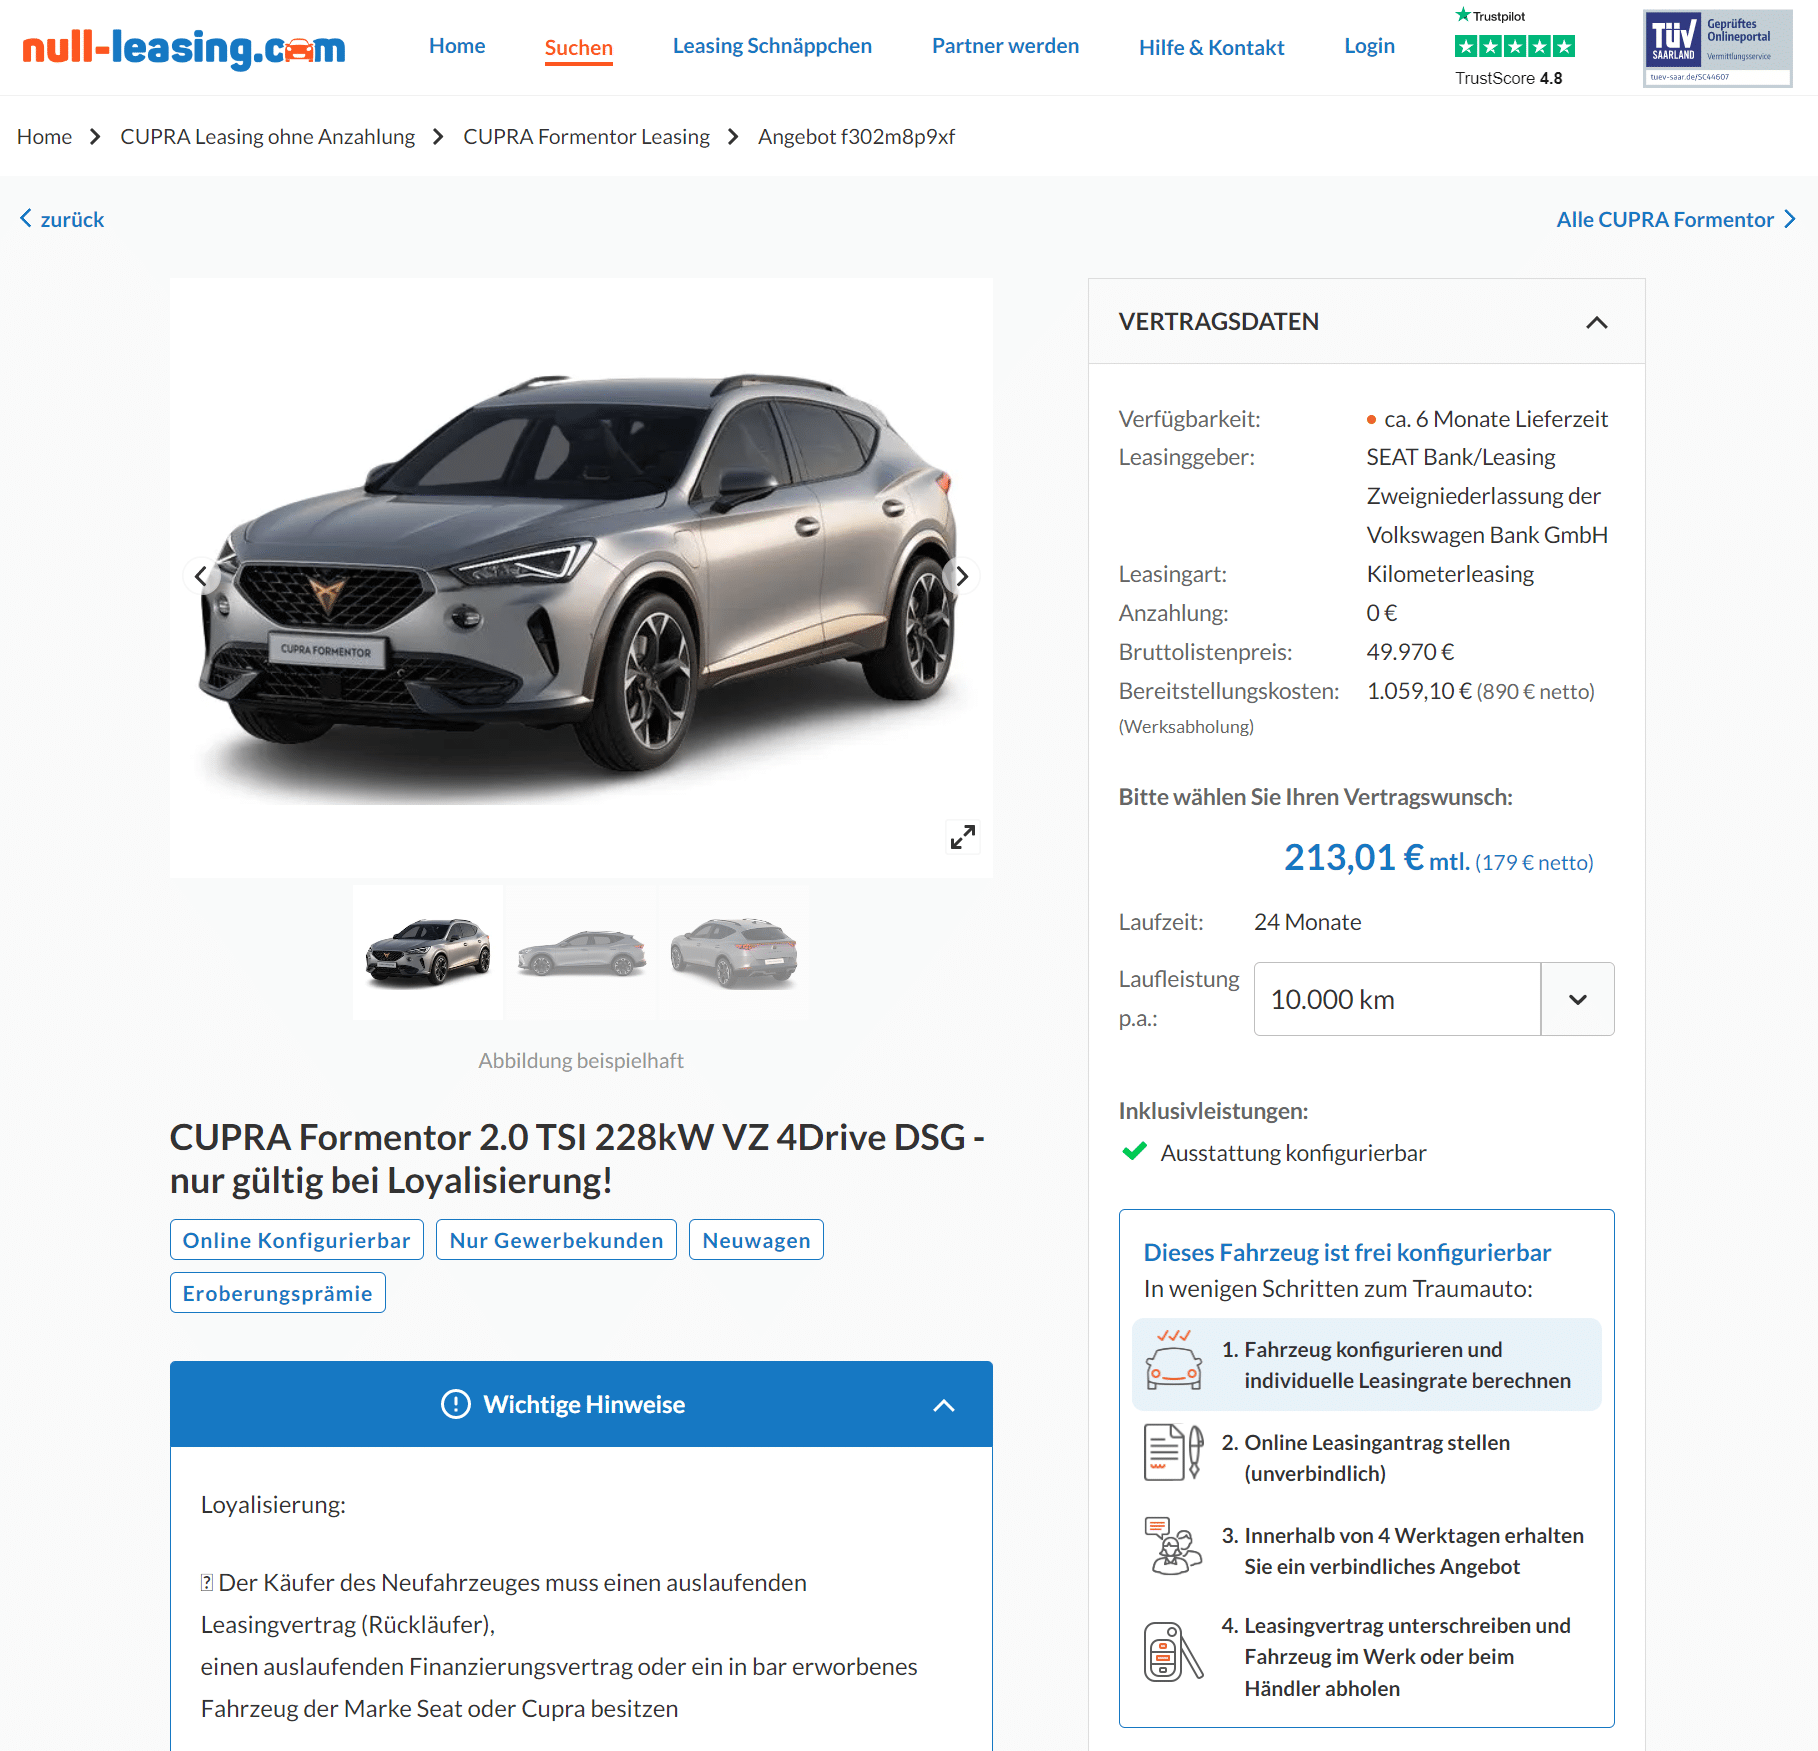Click the Neuwagen tag

click(756, 1240)
